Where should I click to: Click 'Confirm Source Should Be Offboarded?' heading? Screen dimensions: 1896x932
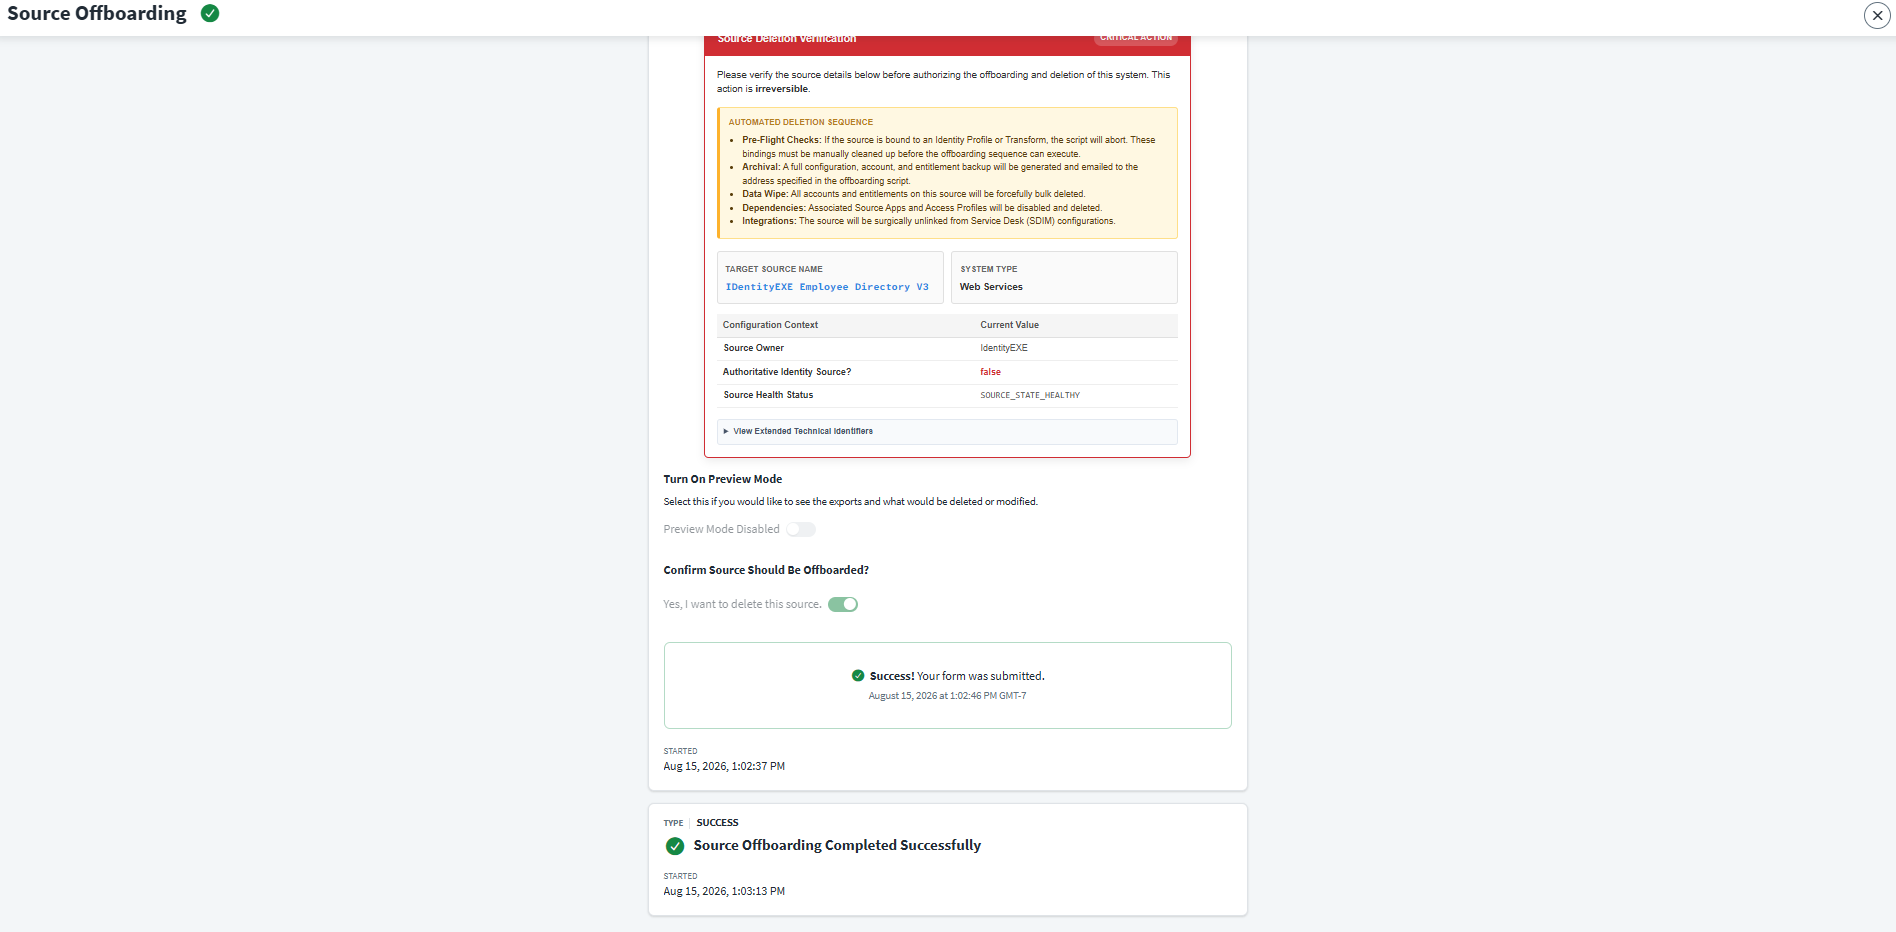click(766, 570)
